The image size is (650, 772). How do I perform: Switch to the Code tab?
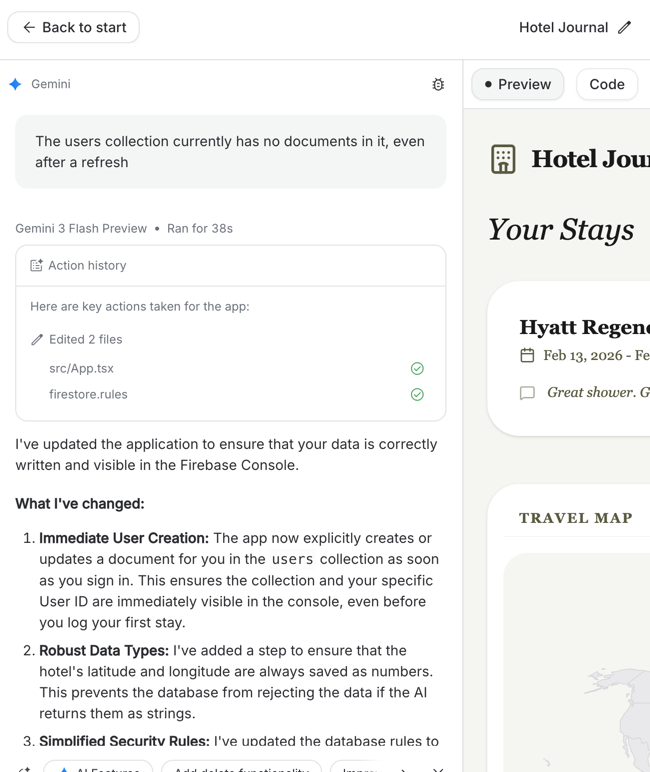coord(606,84)
